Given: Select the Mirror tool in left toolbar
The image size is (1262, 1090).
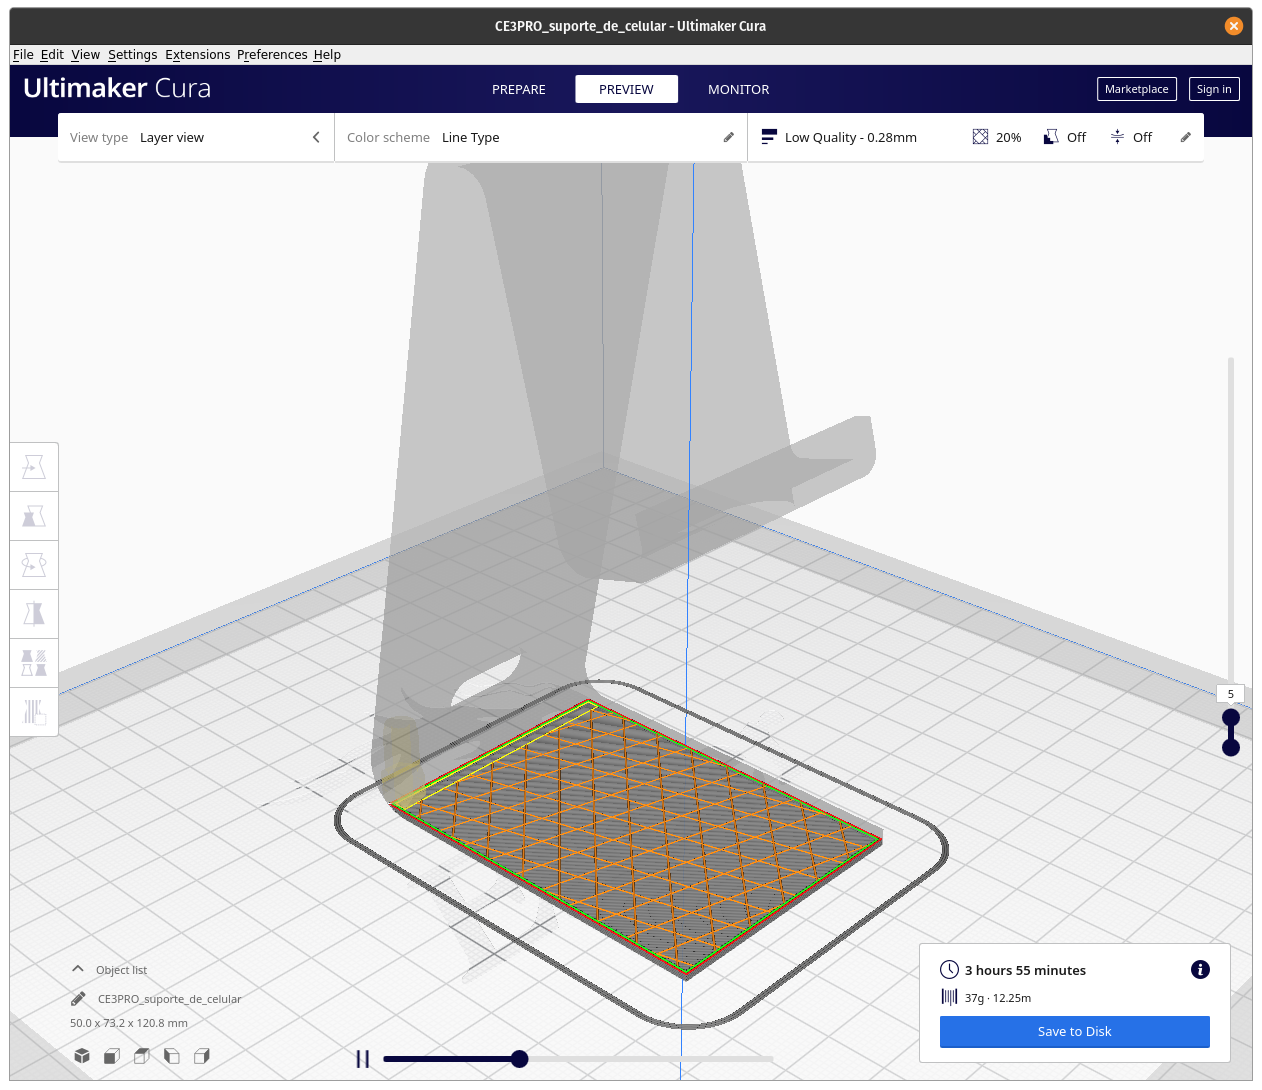Looking at the screenshot, I should coord(34,614).
